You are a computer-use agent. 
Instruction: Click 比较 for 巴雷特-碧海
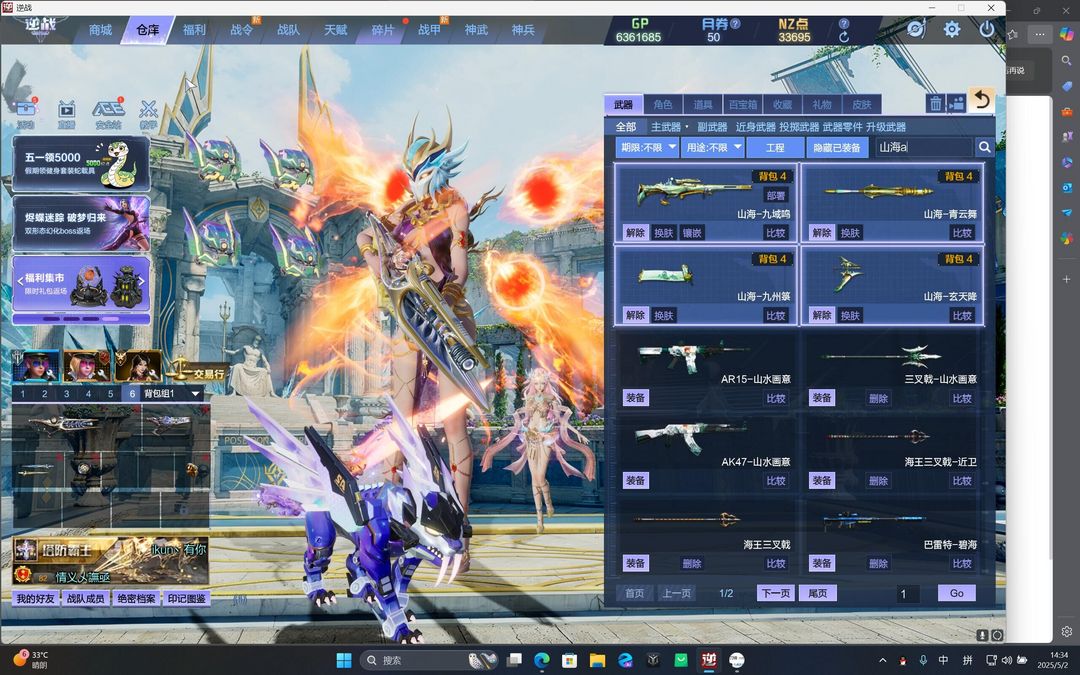point(962,563)
